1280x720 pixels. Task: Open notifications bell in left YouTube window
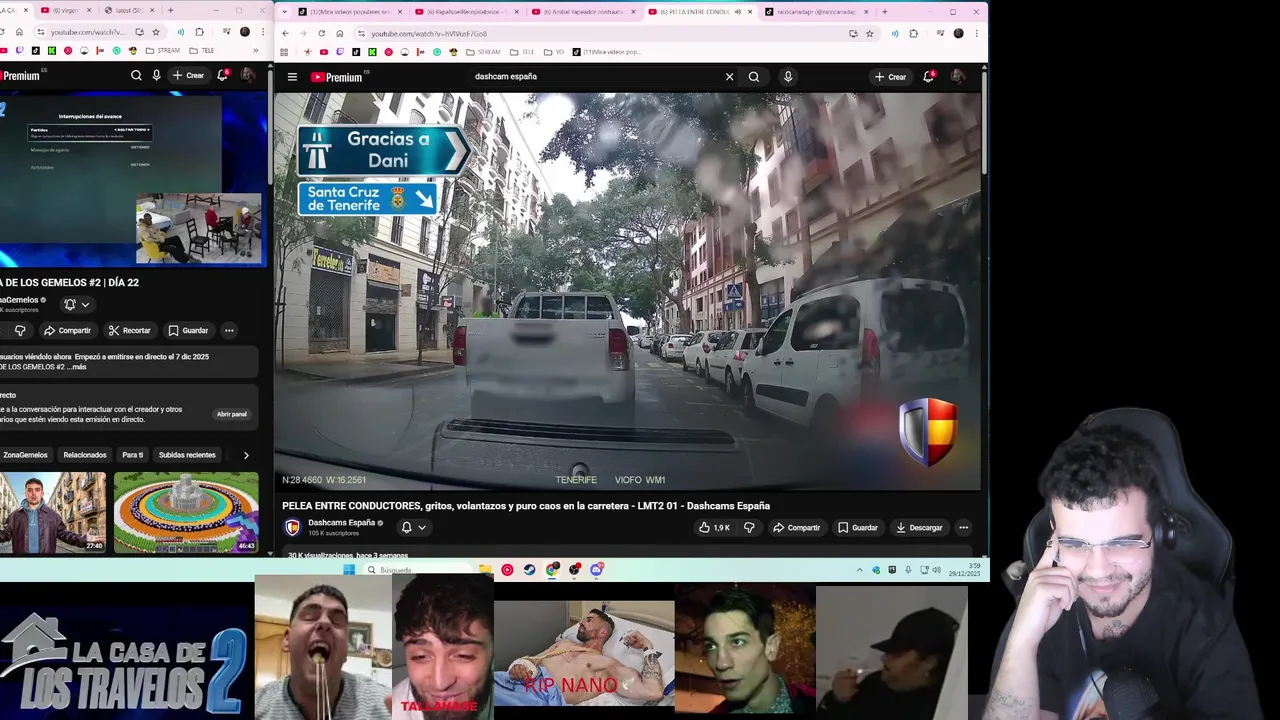click(x=223, y=75)
